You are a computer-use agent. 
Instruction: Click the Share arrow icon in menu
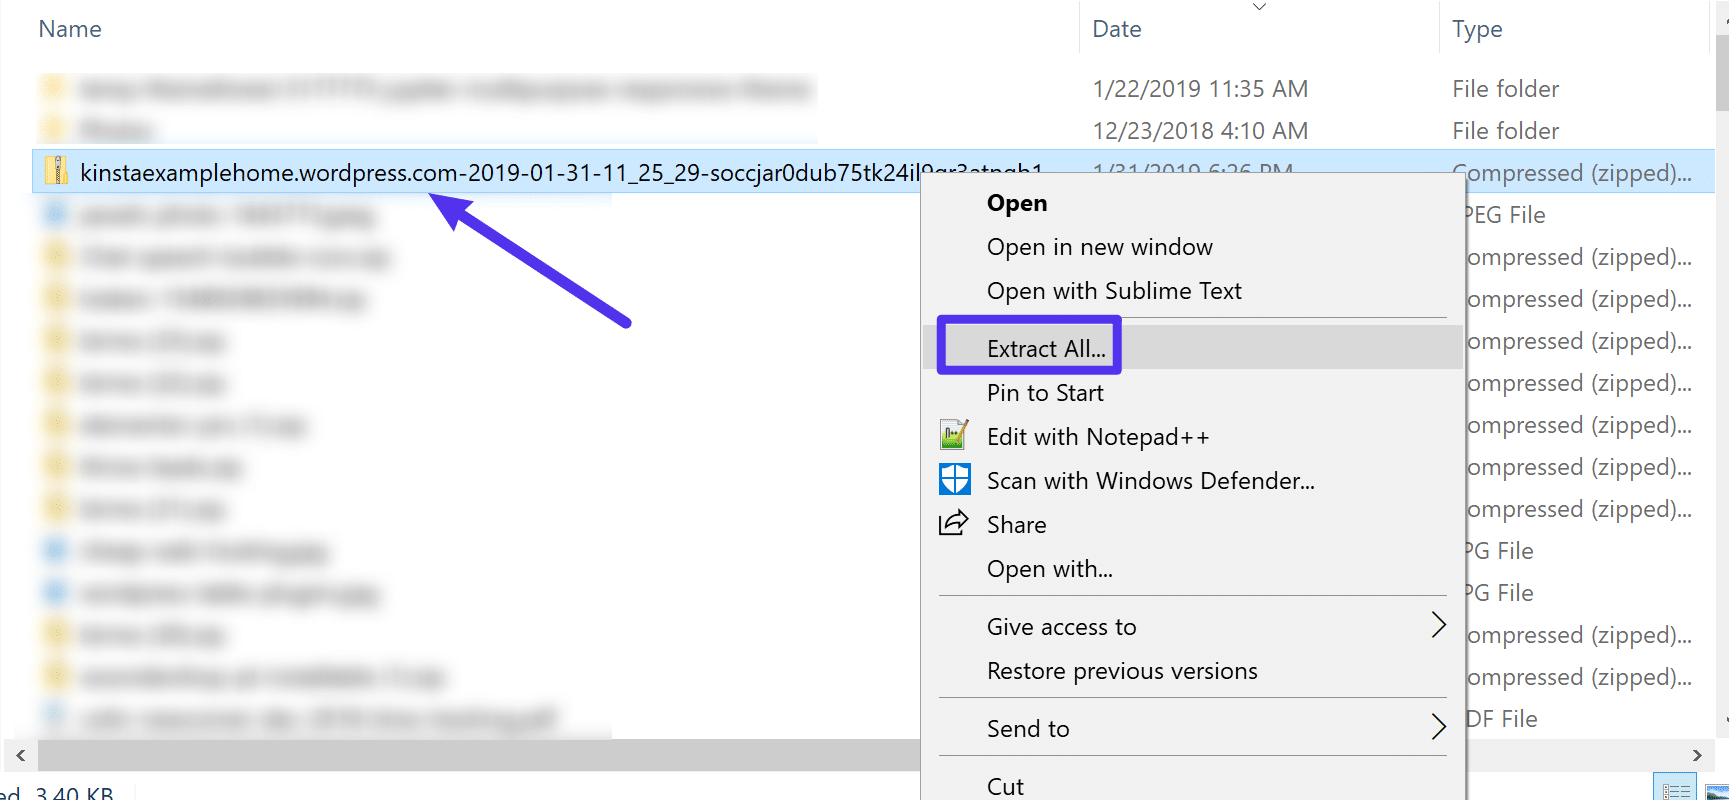tap(954, 523)
